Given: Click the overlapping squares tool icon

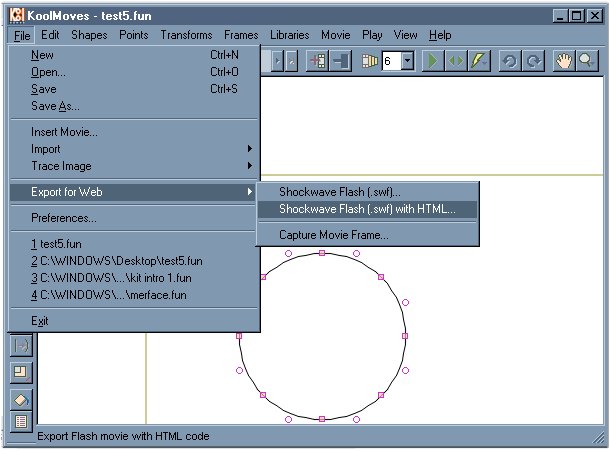Looking at the screenshot, I should tap(21, 372).
